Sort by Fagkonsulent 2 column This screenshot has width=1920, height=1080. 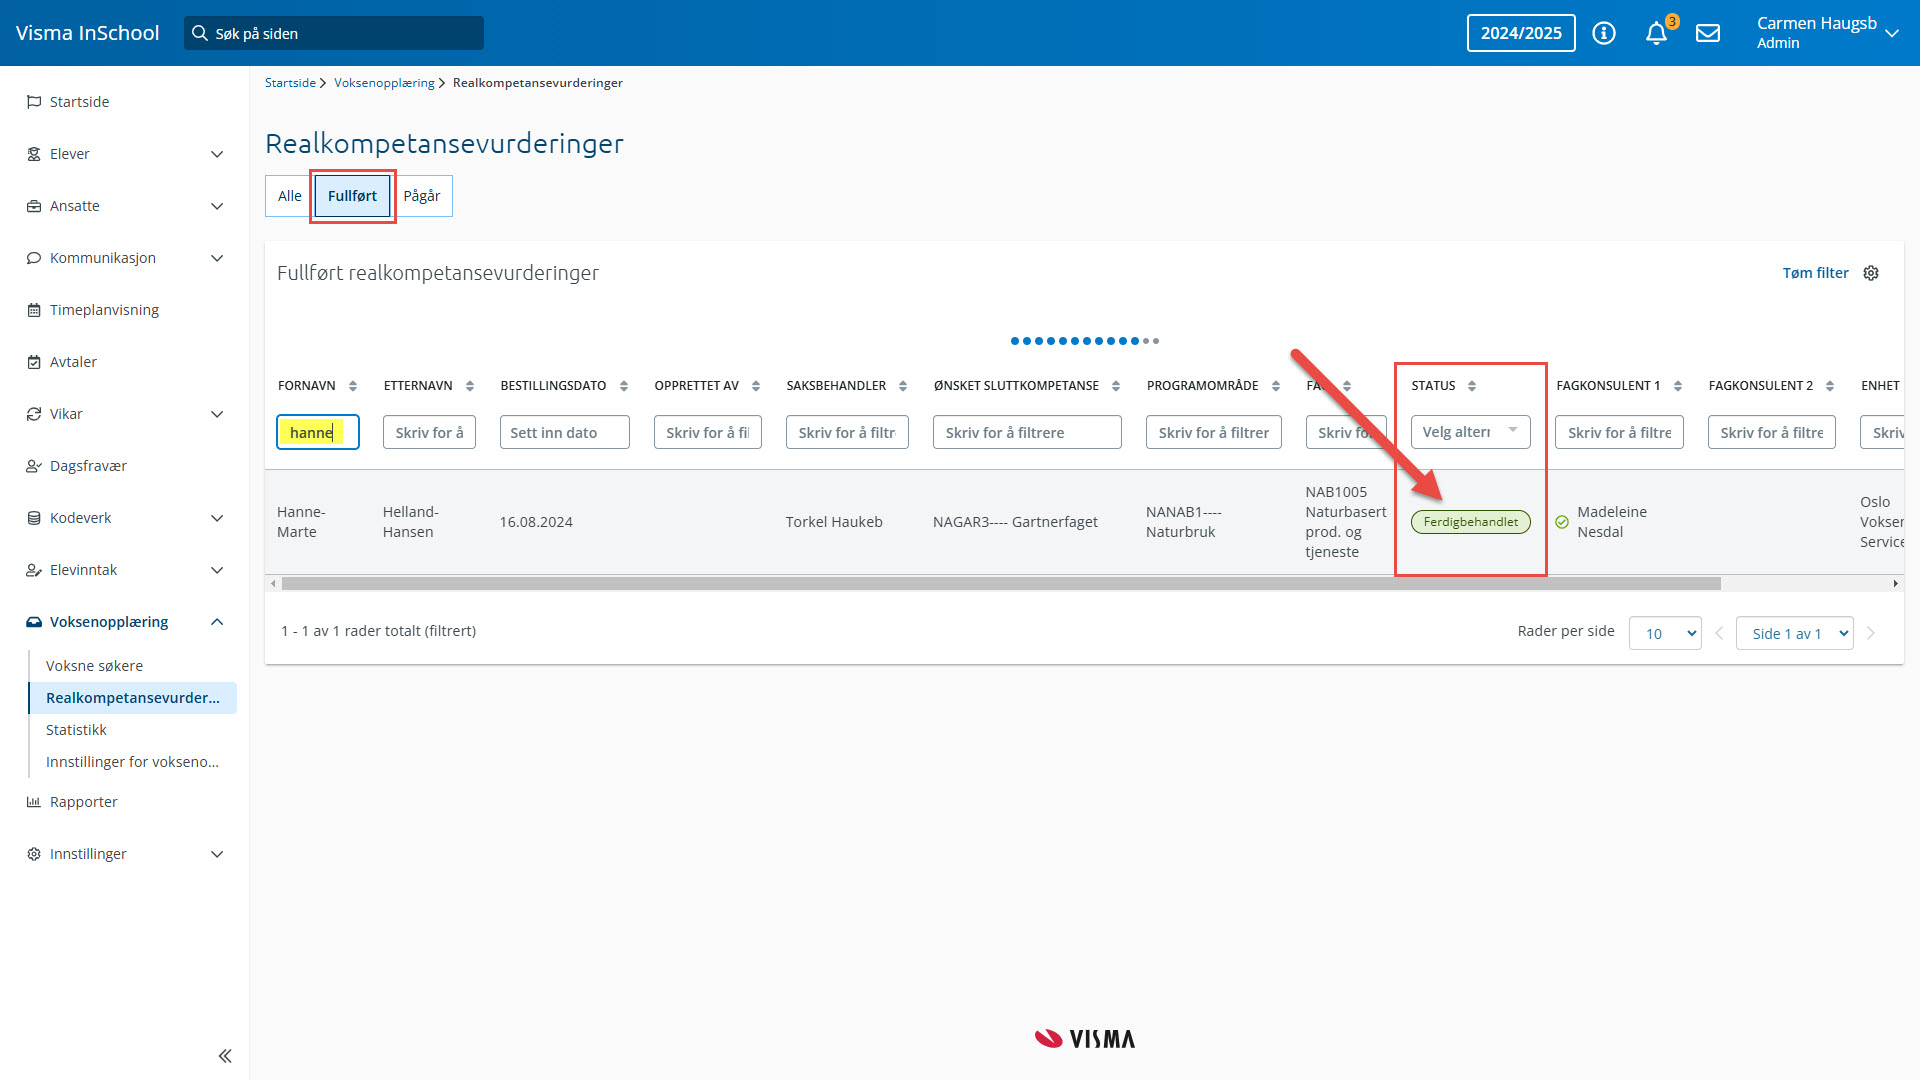[1830, 386]
